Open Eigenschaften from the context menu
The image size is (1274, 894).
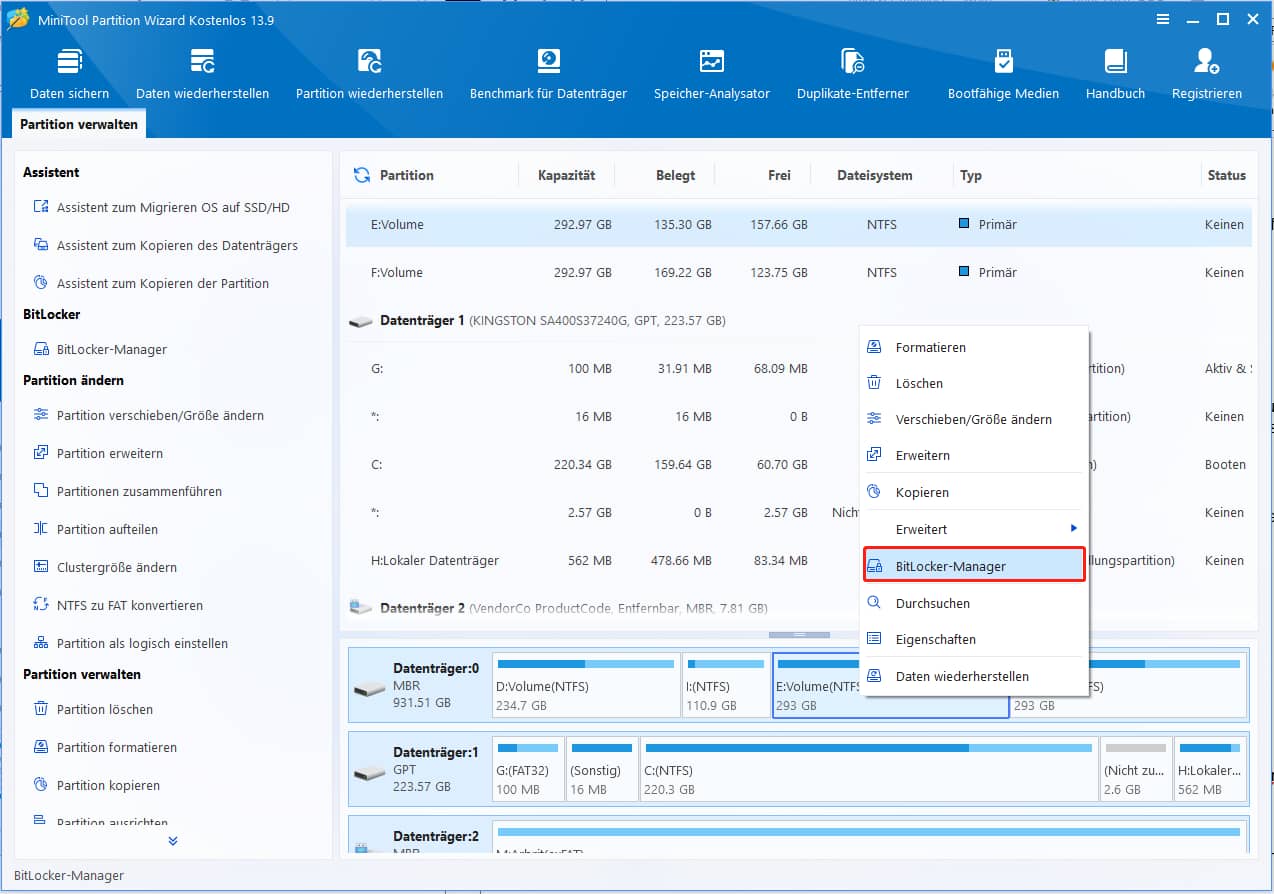(974, 639)
